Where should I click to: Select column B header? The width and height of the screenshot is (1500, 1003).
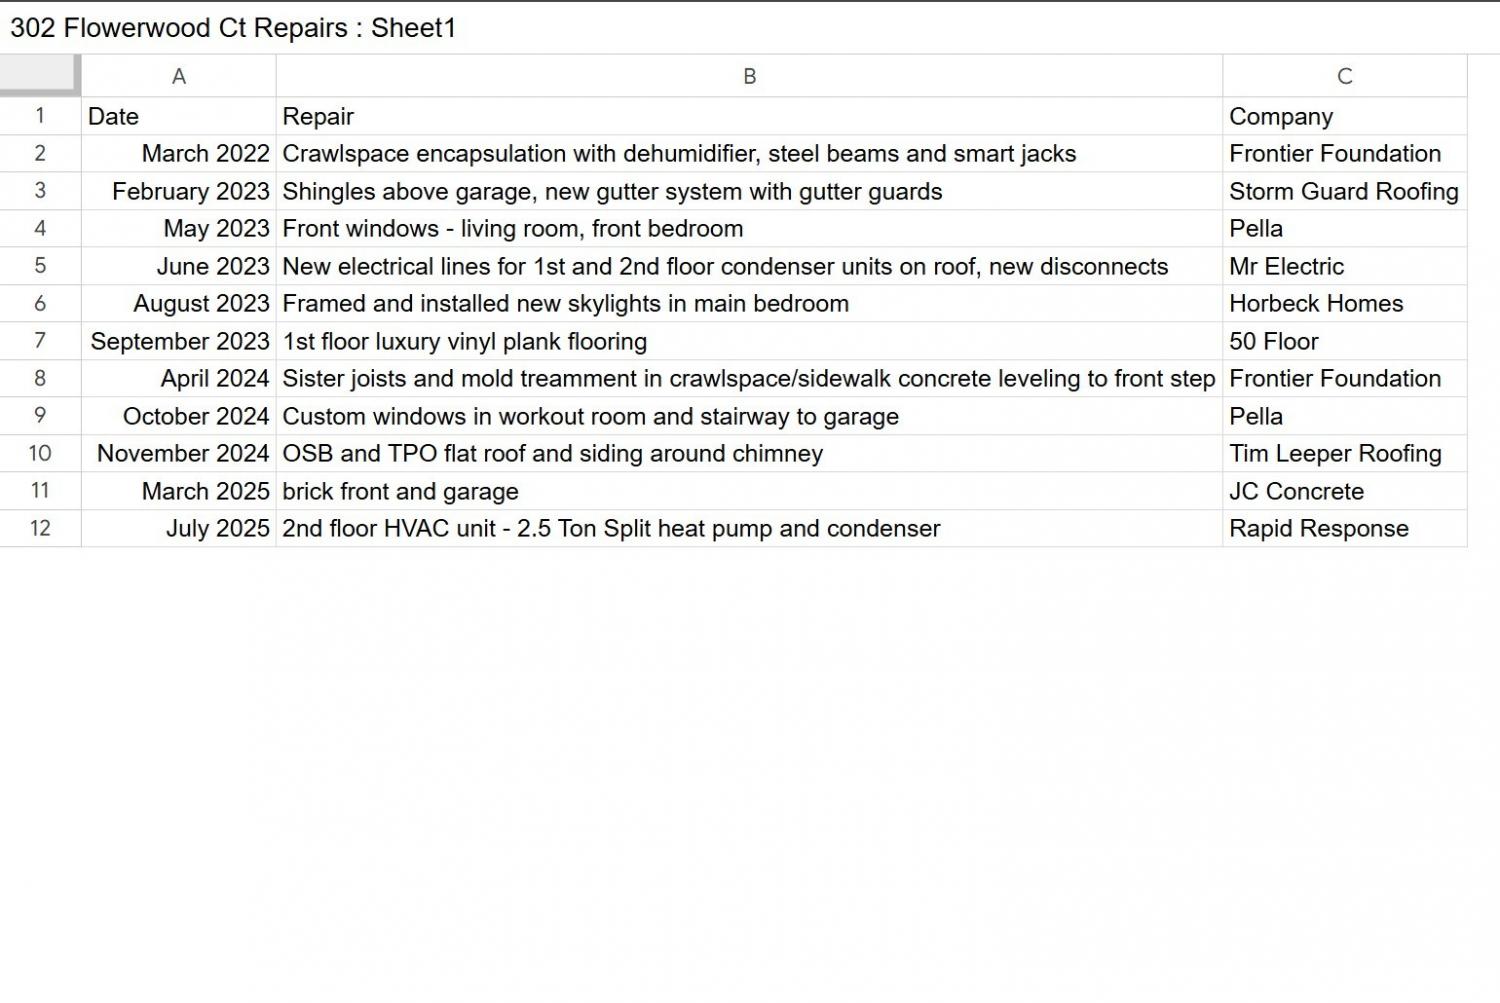pos(749,76)
